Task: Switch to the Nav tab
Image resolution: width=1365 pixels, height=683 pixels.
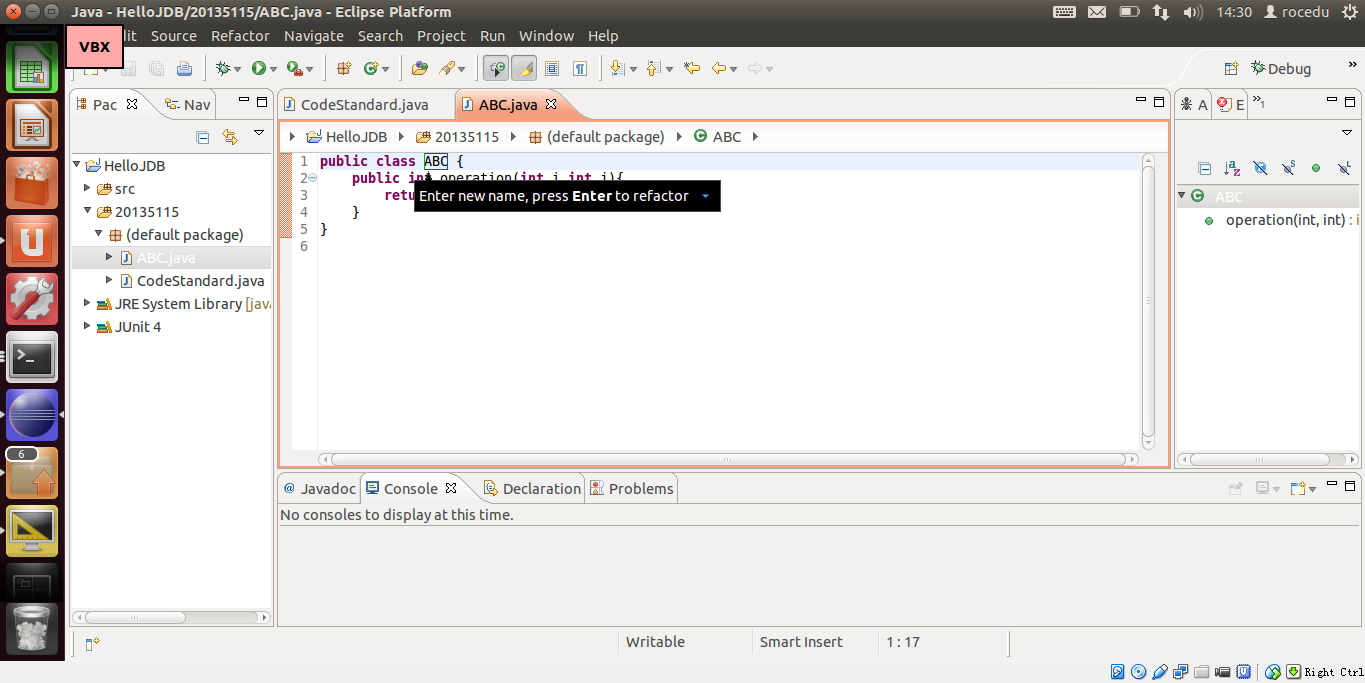Action: pos(188,104)
